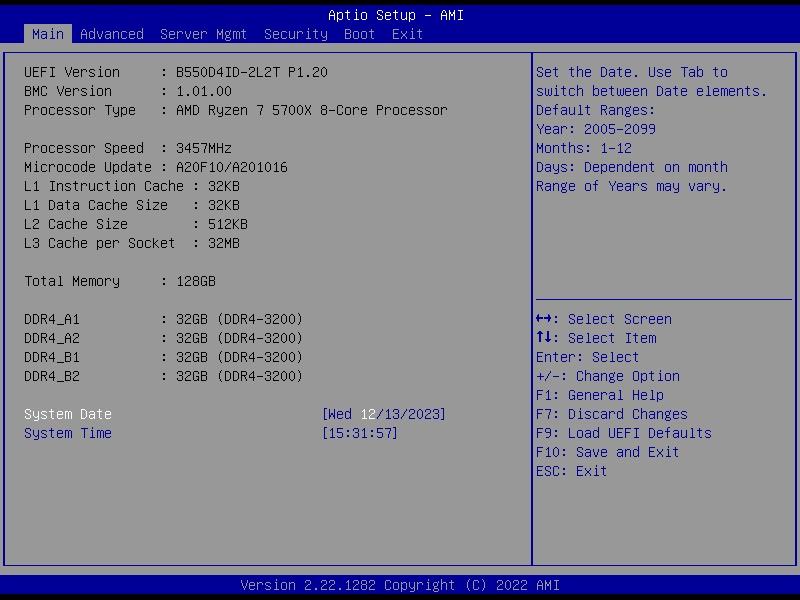Click the L3 Cache per Socket row
800x600 pixels.
[132, 243]
